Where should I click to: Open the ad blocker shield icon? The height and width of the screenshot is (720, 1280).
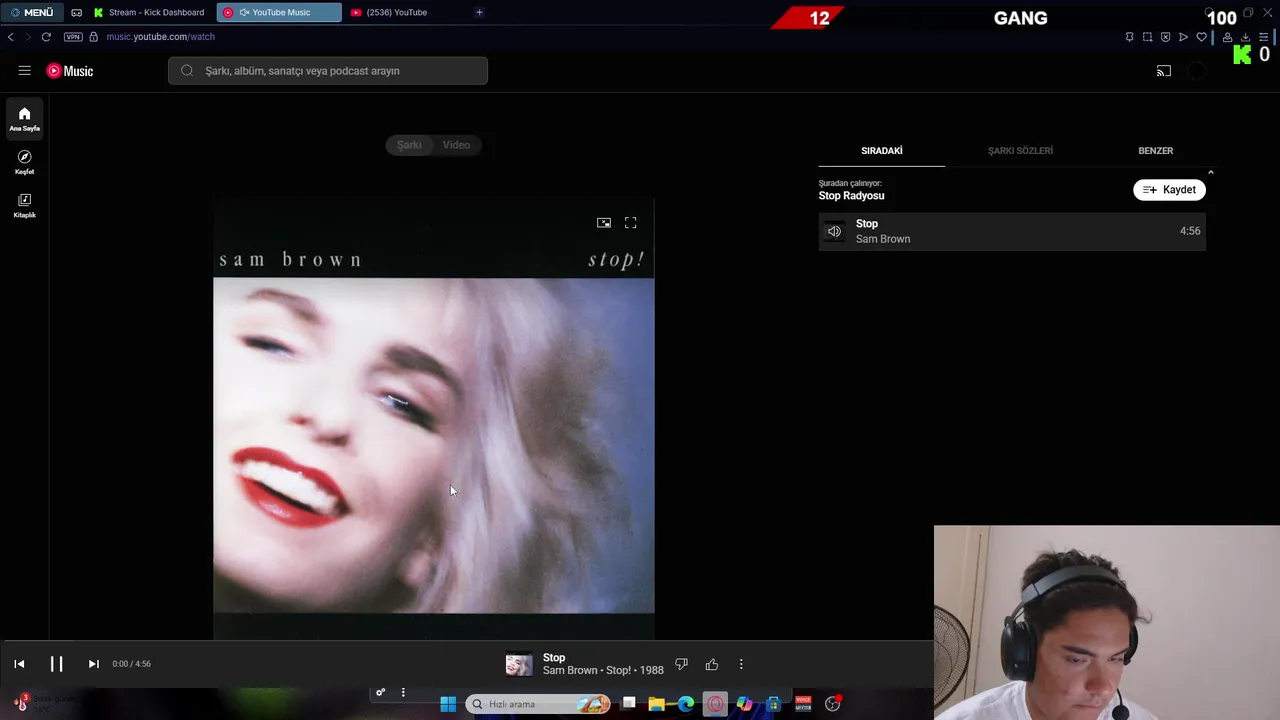(x=1165, y=37)
